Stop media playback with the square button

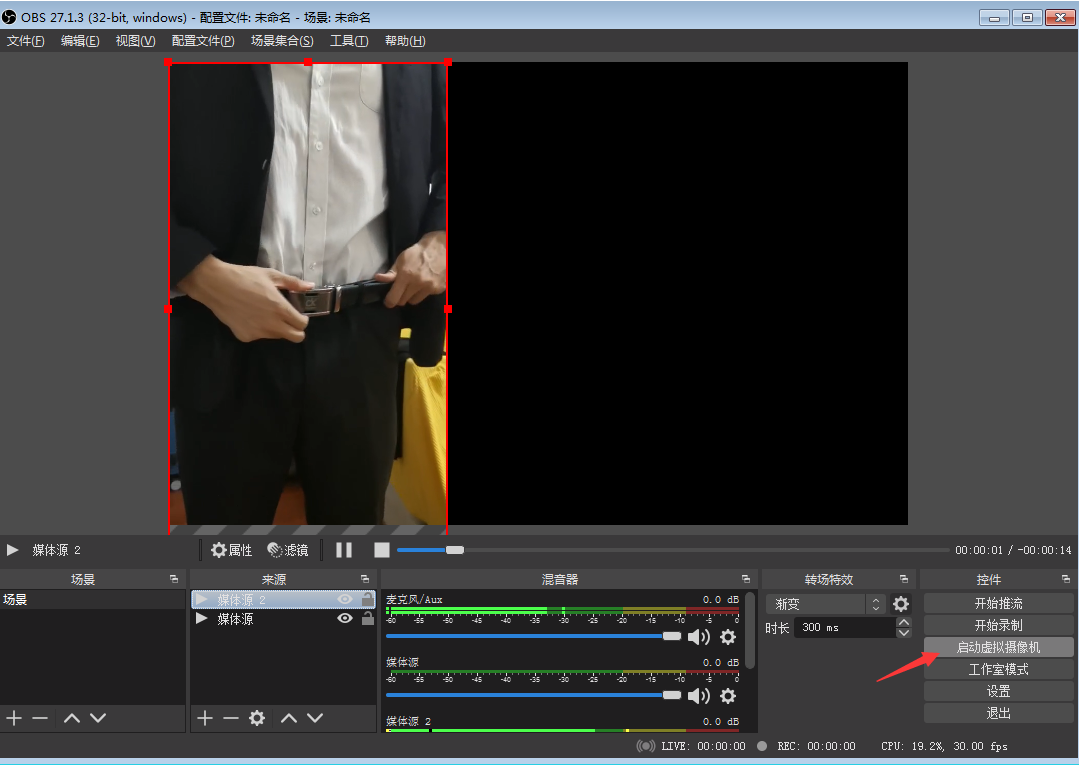pyautogui.click(x=381, y=550)
